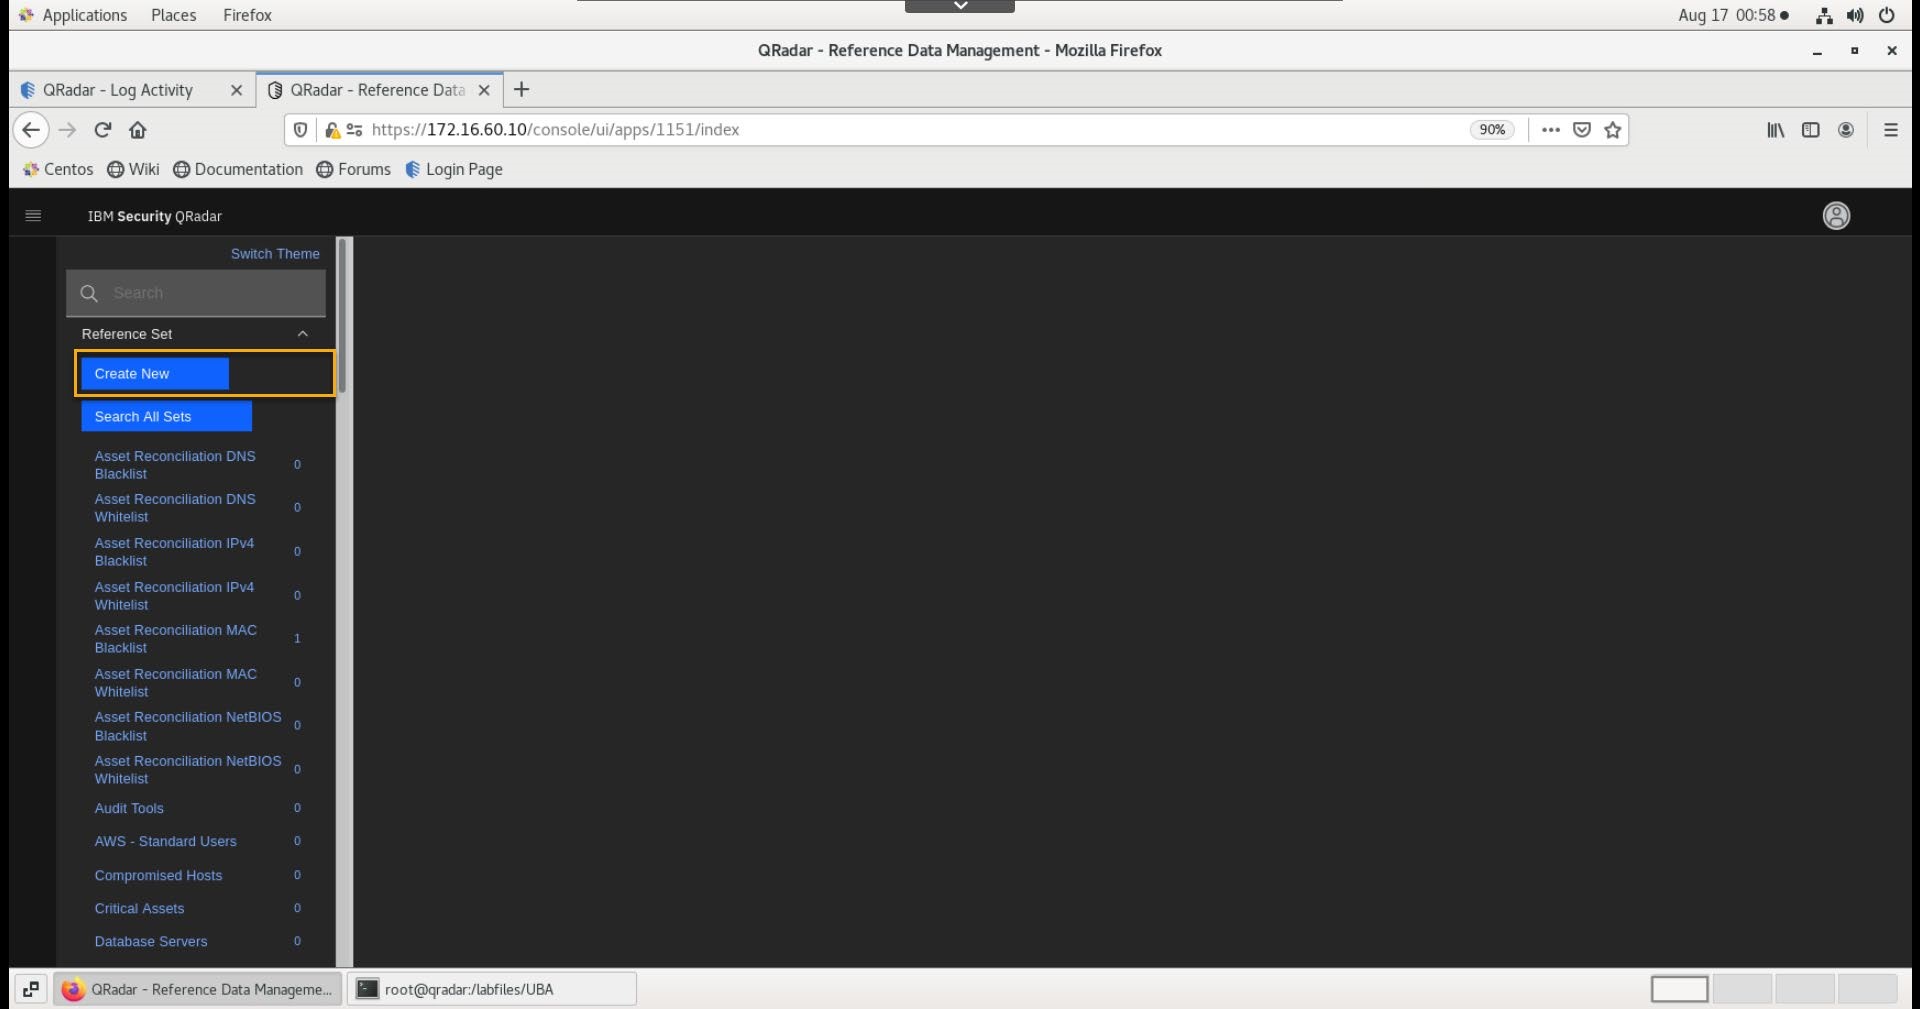This screenshot has width=1920, height=1009.
Task: Open the site security lock warning icon
Action: click(x=332, y=130)
